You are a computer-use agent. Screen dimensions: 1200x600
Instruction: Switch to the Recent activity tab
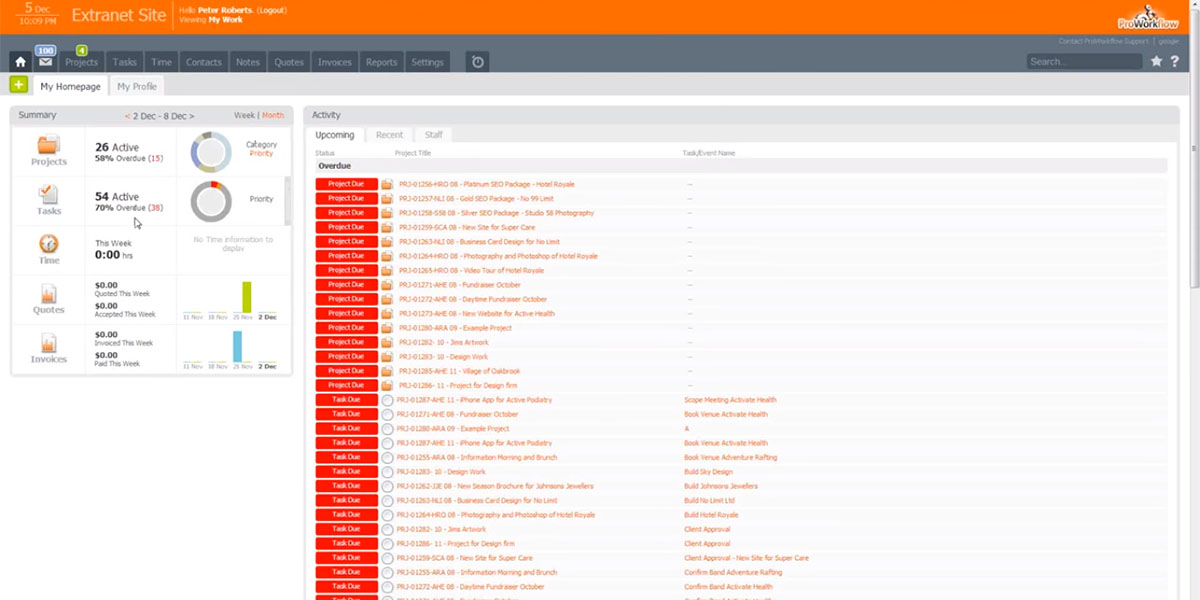(x=389, y=135)
